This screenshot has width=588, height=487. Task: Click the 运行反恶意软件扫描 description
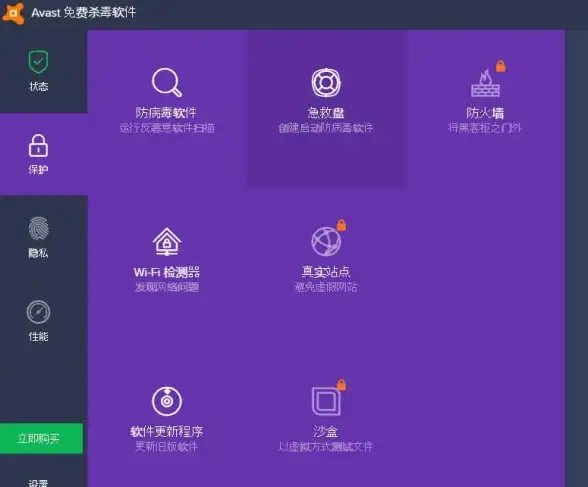click(x=167, y=128)
